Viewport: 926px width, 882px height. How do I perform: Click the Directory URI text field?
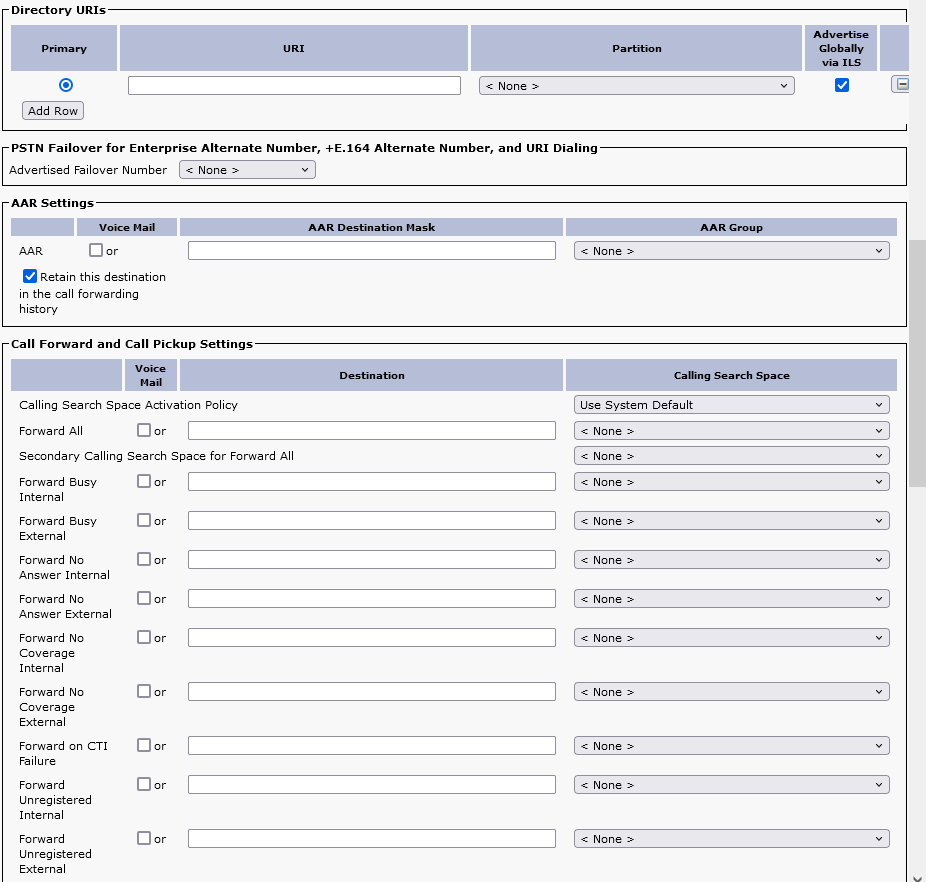tap(294, 86)
